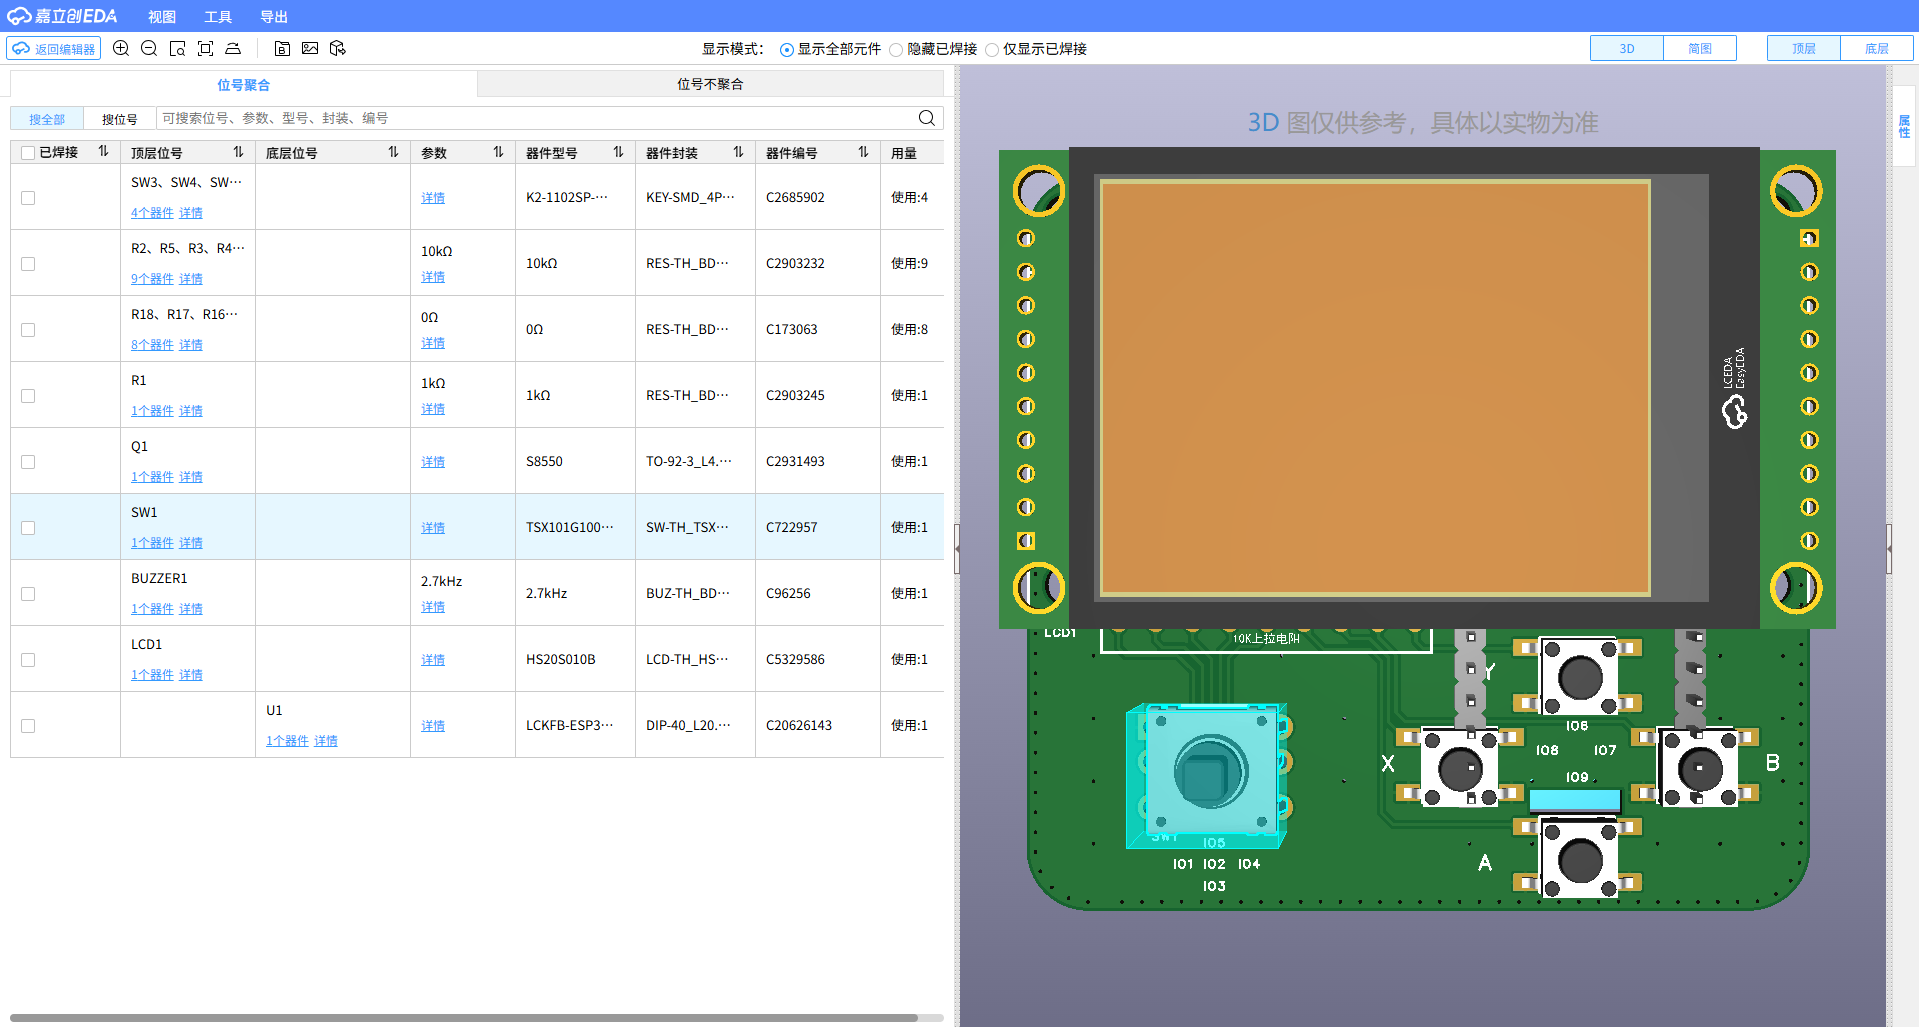The height and width of the screenshot is (1027, 1919).
Task: Click the horizontal scrollbar below the table
Action: [464, 1018]
